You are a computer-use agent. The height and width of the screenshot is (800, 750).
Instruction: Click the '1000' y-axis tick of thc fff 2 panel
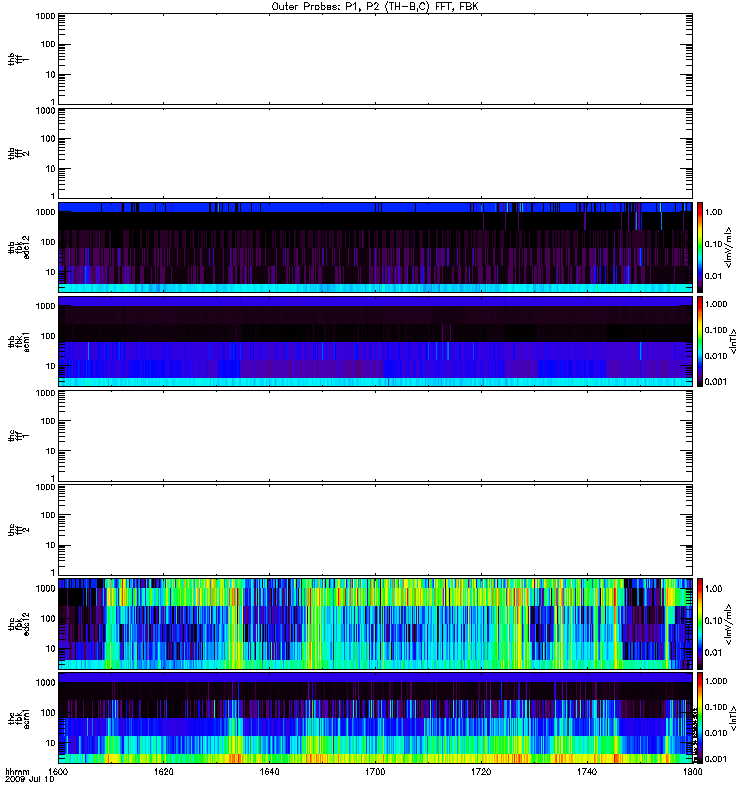pos(45,487)
